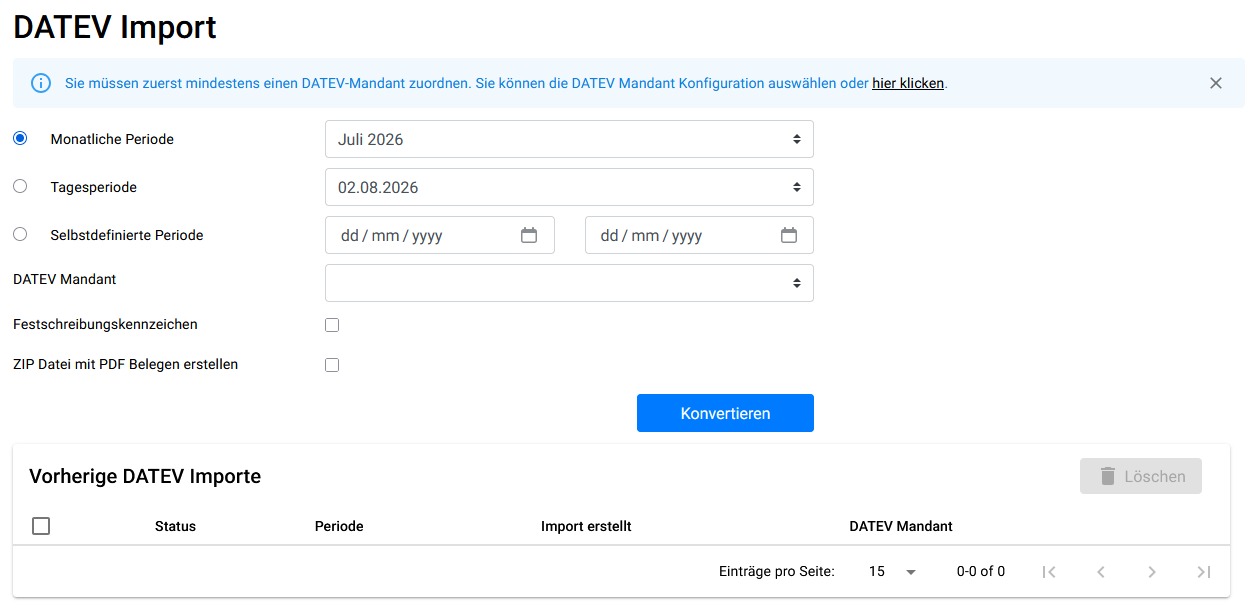This screenshot has width=1249, height=616.
Task: Dismiss the info banner with the X icon
Action: pos(1216,83)
